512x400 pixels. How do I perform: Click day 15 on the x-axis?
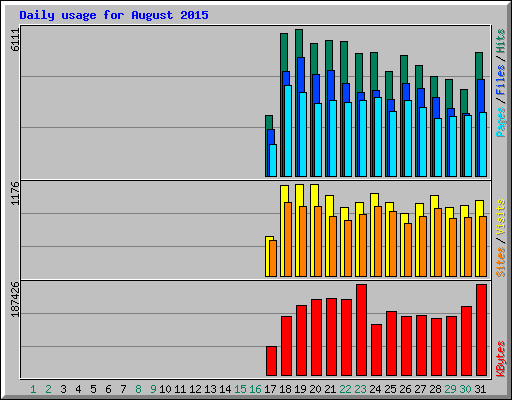[240, 389]
